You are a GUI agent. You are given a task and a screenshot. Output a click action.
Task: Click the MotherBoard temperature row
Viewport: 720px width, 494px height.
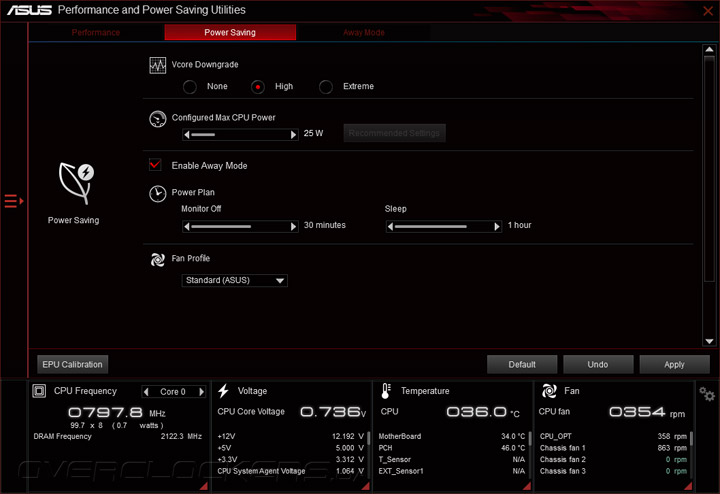(x=452, y=436)
